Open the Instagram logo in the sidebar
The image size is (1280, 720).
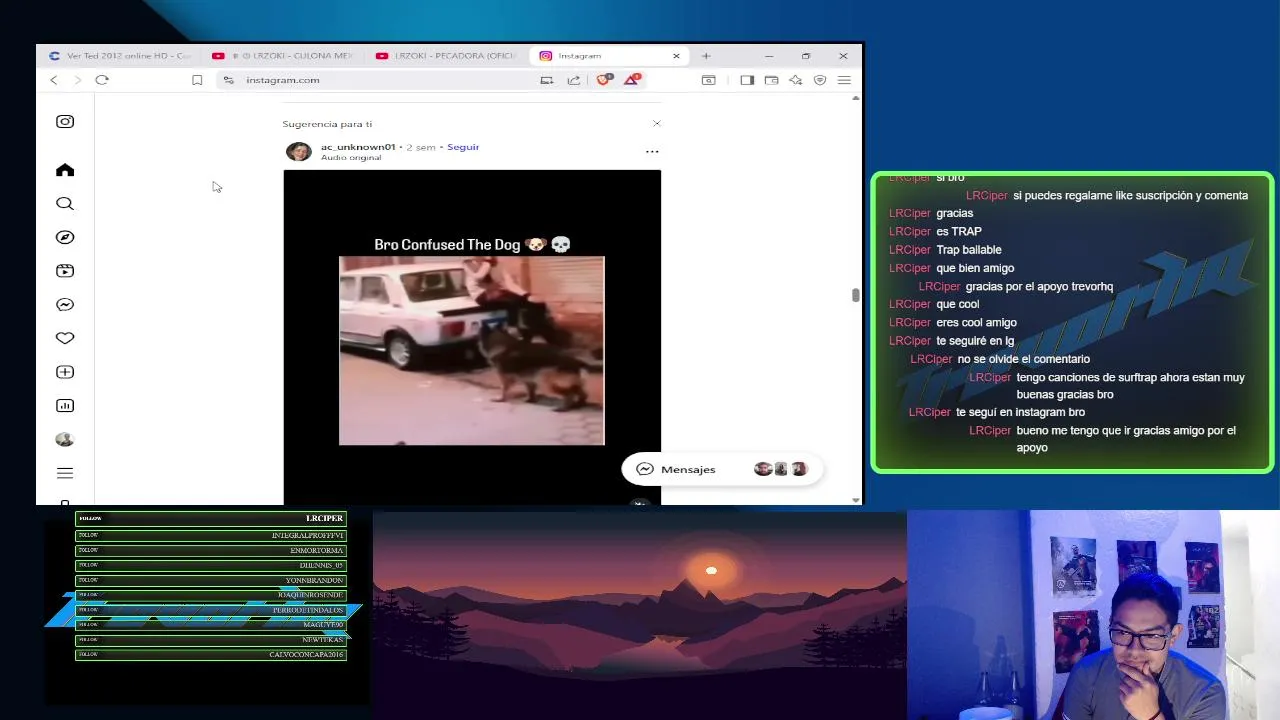point(65,121)
